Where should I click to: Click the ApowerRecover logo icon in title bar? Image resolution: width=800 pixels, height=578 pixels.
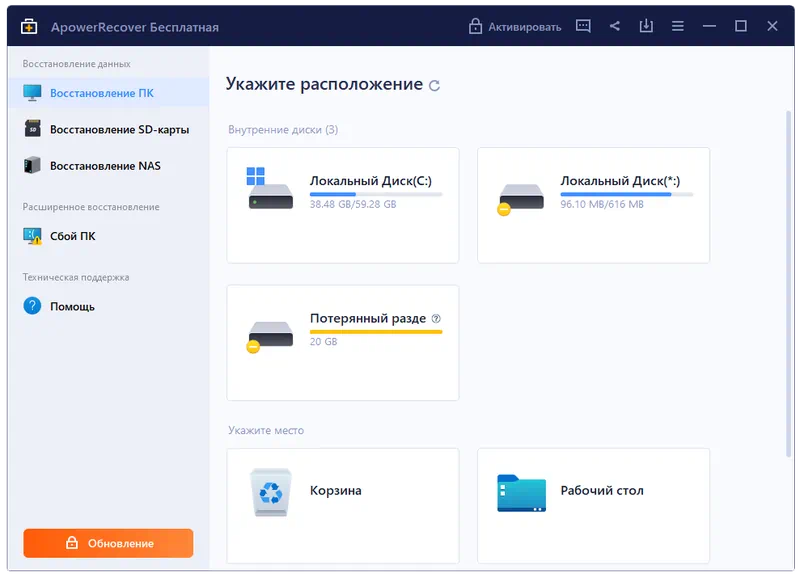coord(29,27)
